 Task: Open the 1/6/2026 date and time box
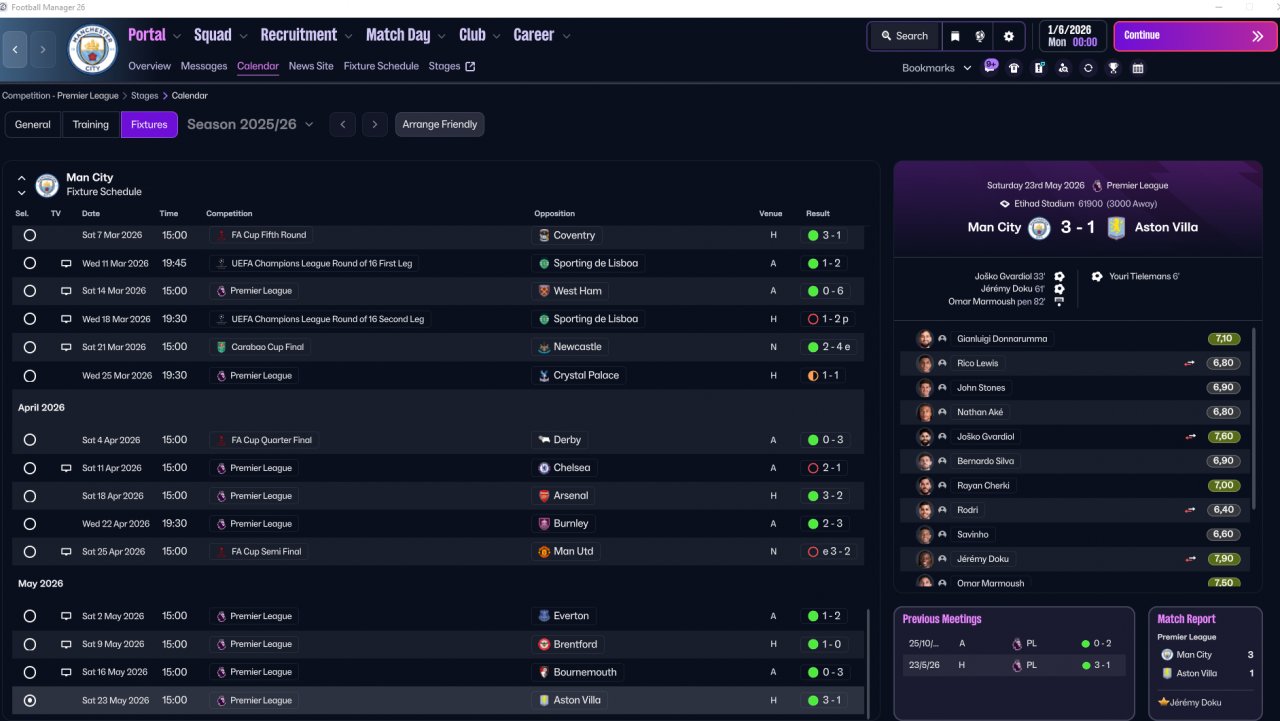pyautogui.click(x=1073, y=36)
